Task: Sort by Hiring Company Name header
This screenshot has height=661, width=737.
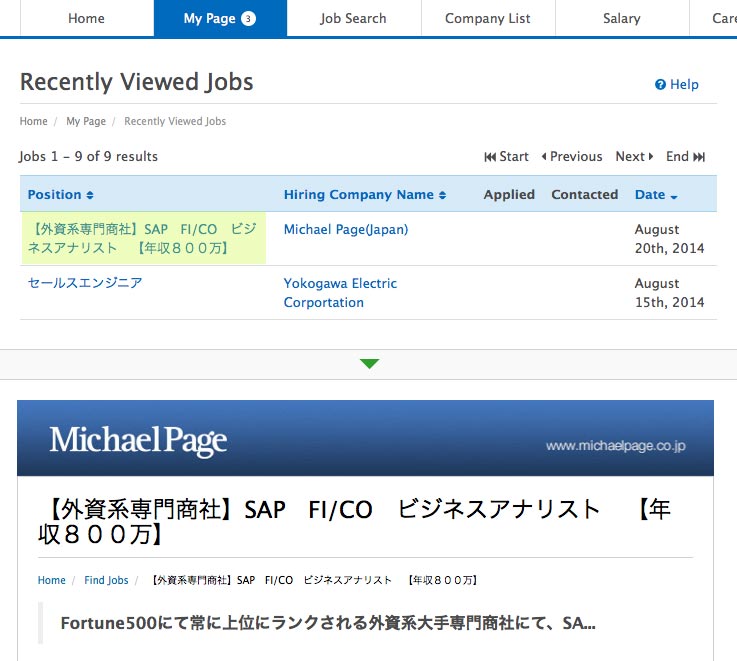Action: [365, 195]
